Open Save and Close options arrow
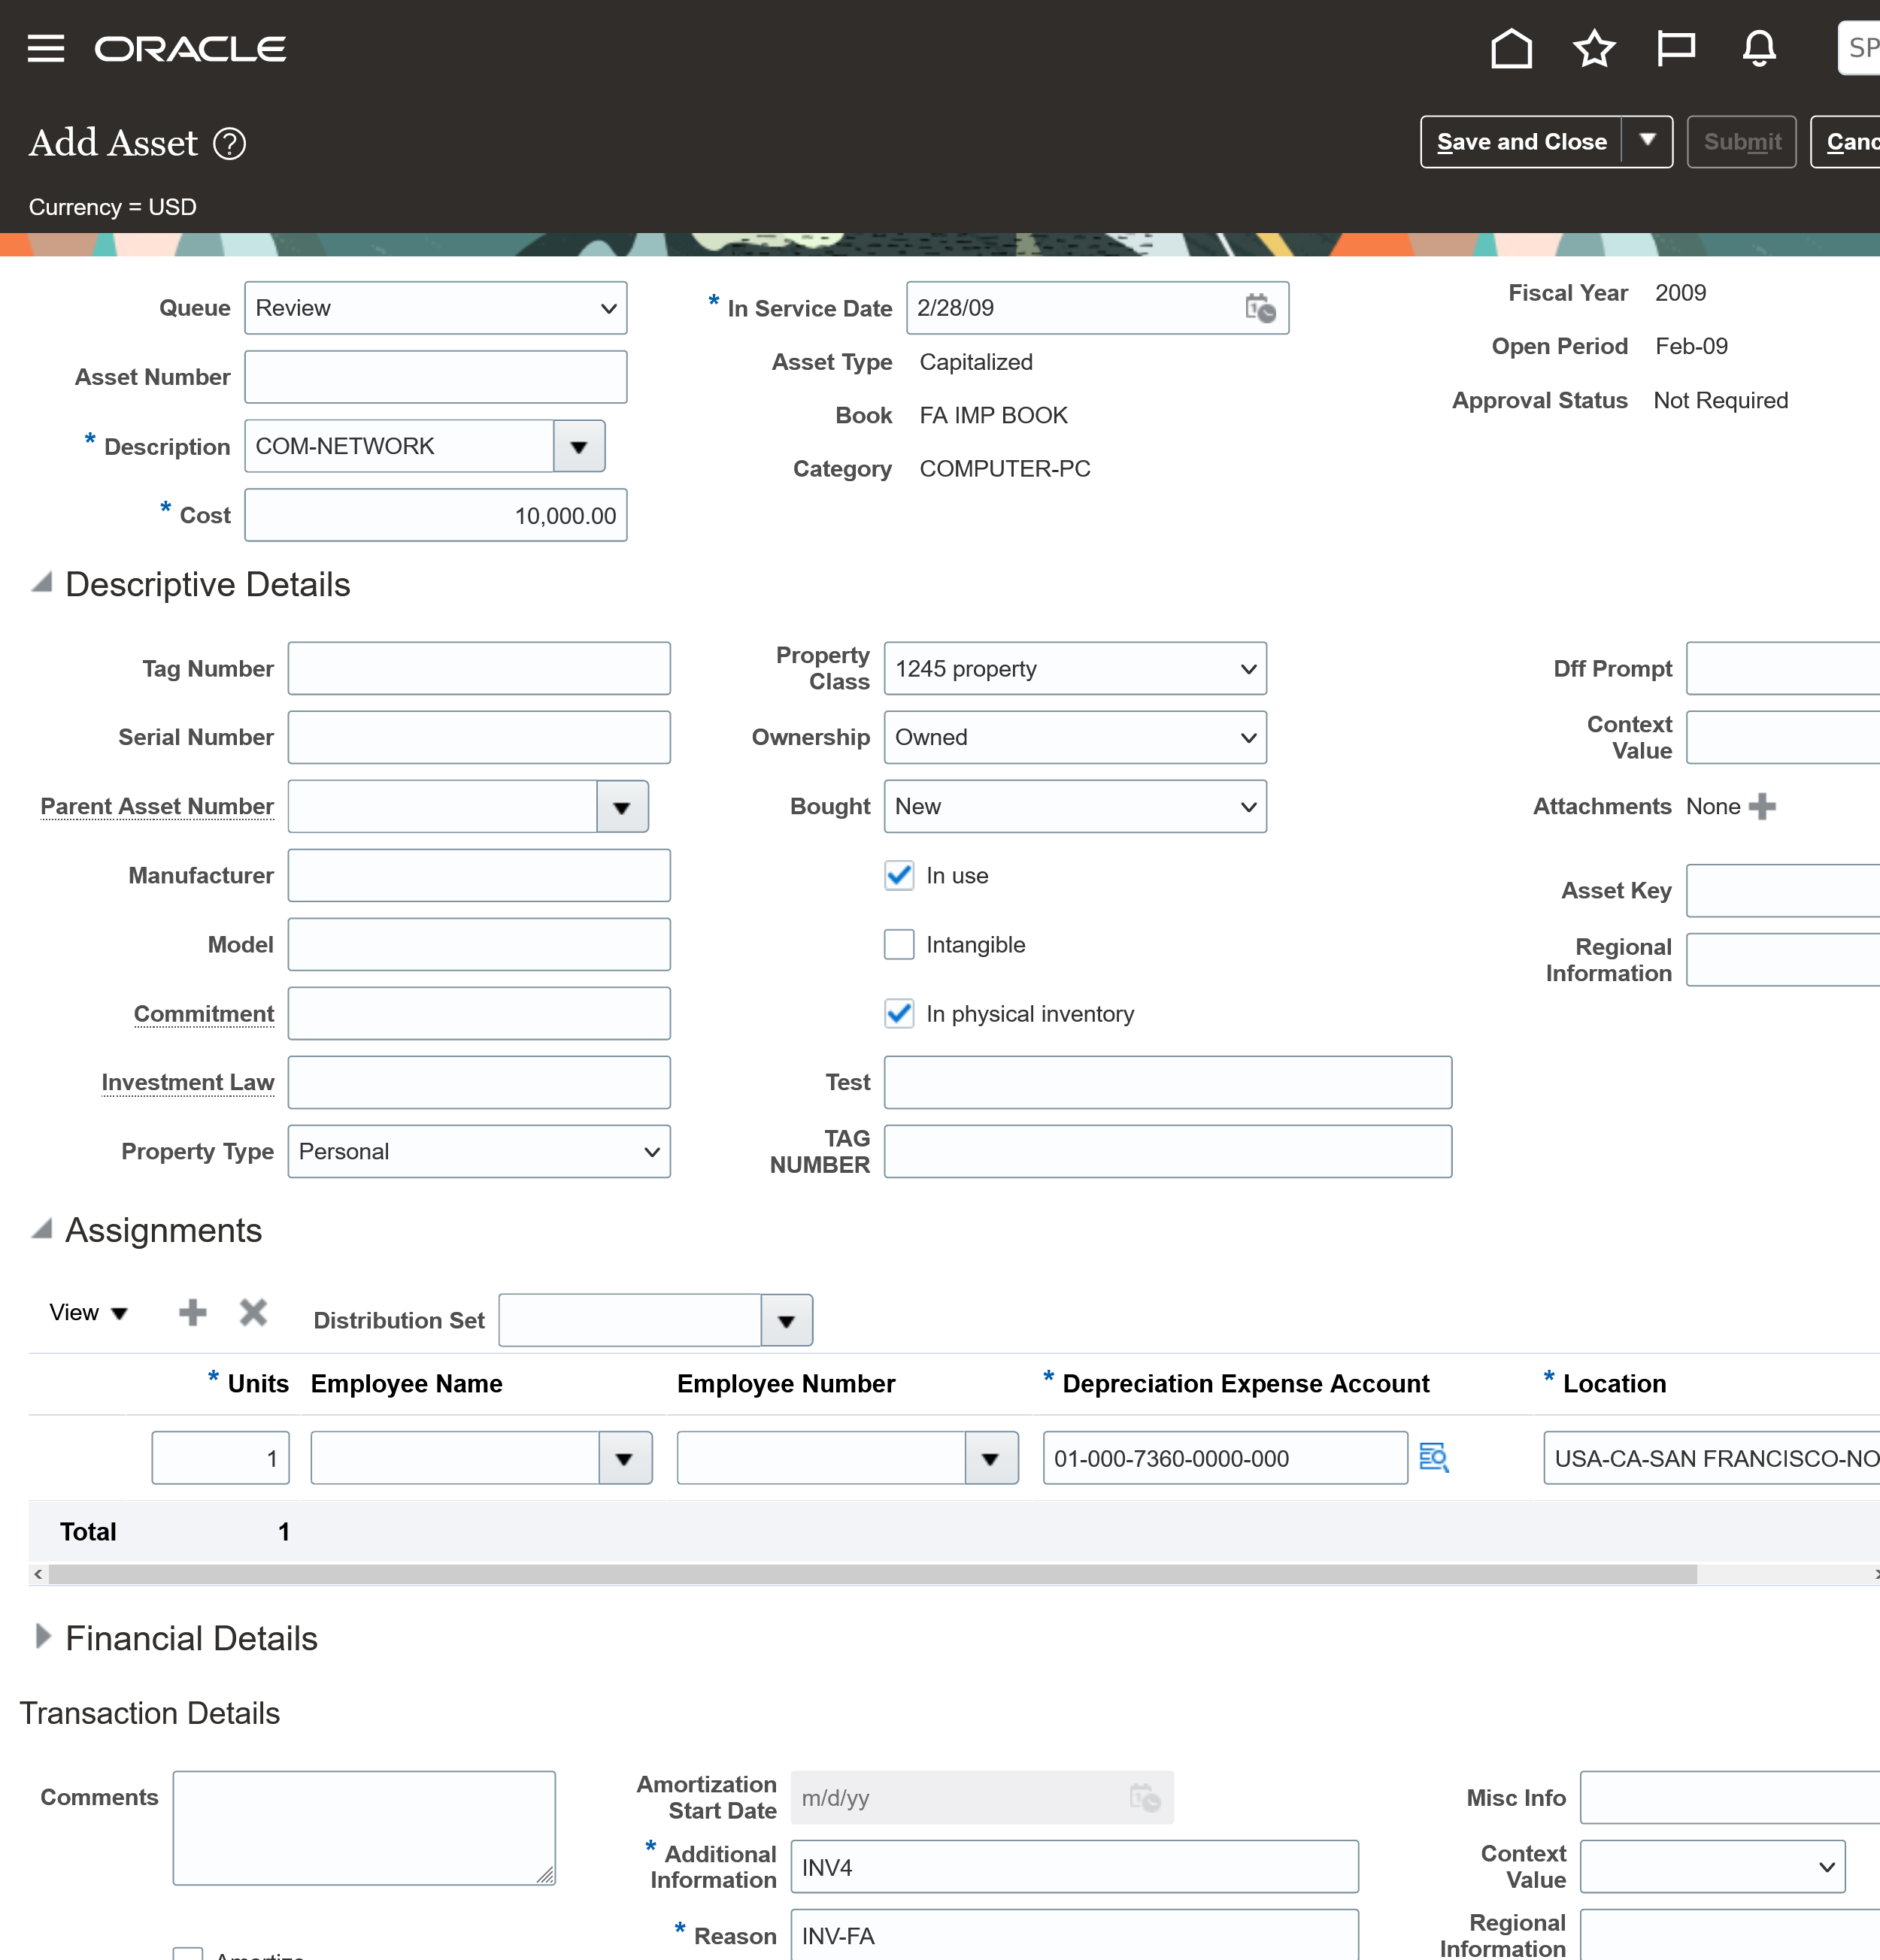The image size is (1880, 1960). tap(1647, 142)
